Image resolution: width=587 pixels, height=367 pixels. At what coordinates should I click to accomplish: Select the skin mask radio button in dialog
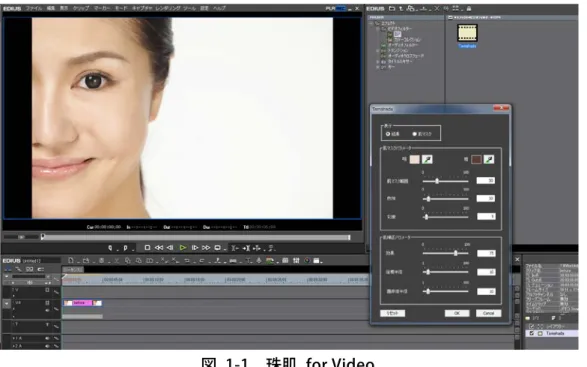[x=414, y=134]
